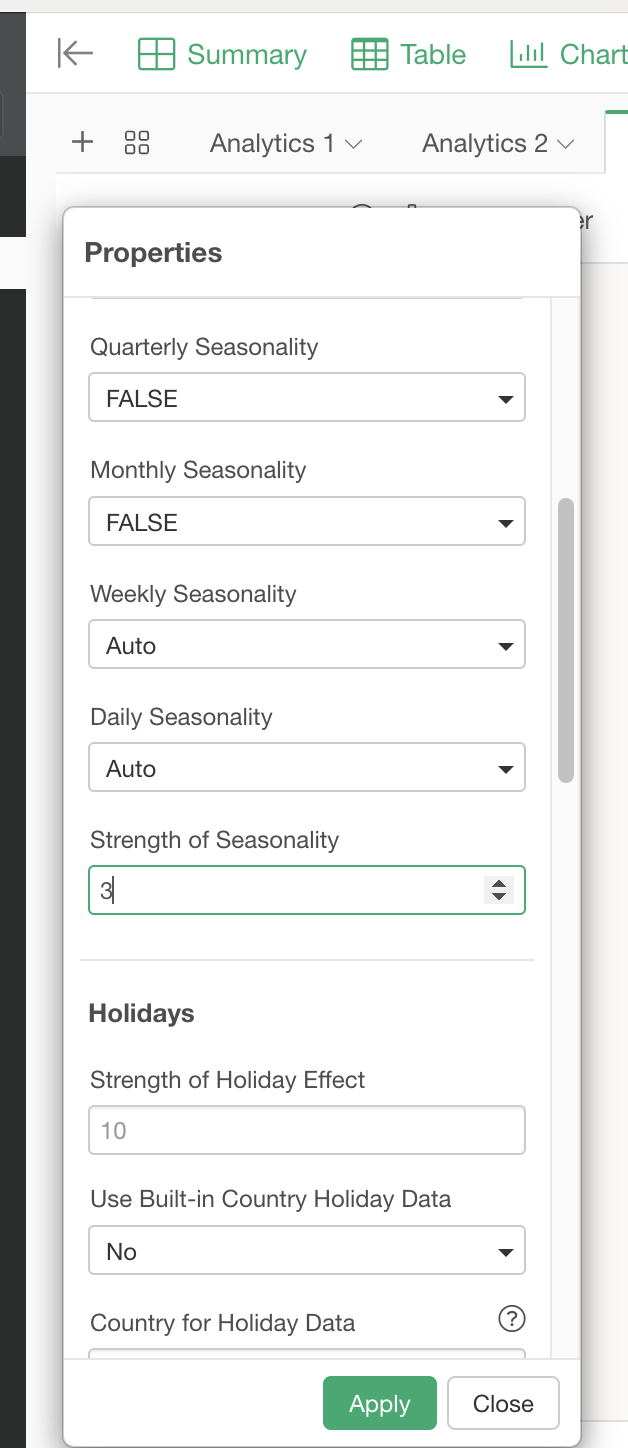Click the Table view icon
628x1448 pixels.
point(370,54)
